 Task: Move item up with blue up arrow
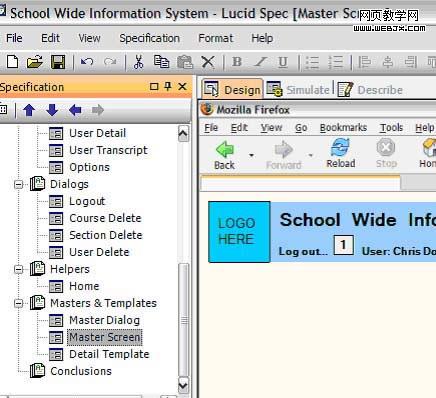[29, 110]
